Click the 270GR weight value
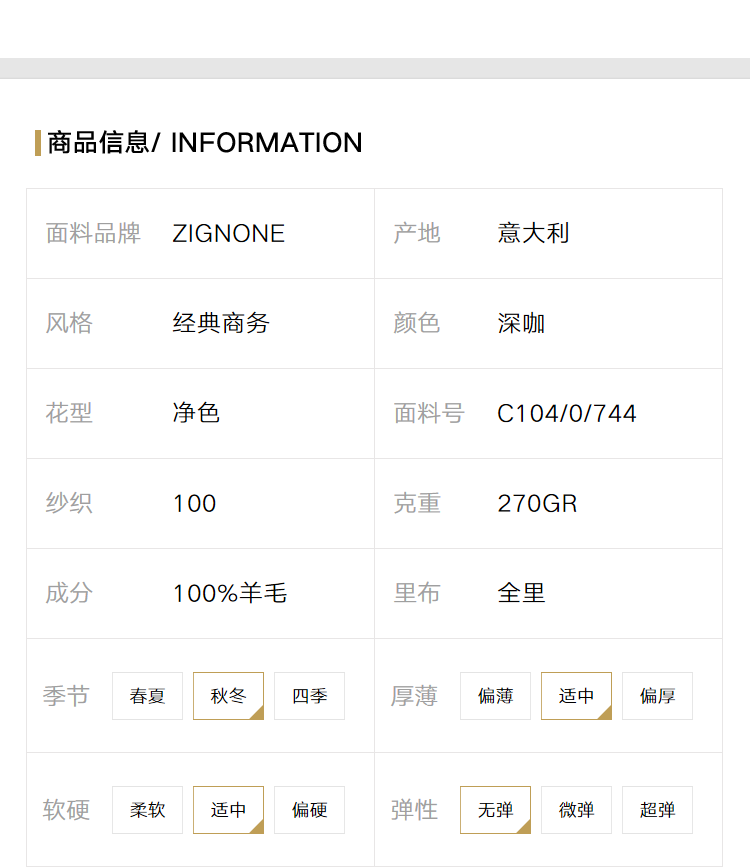 coord(537,504)
